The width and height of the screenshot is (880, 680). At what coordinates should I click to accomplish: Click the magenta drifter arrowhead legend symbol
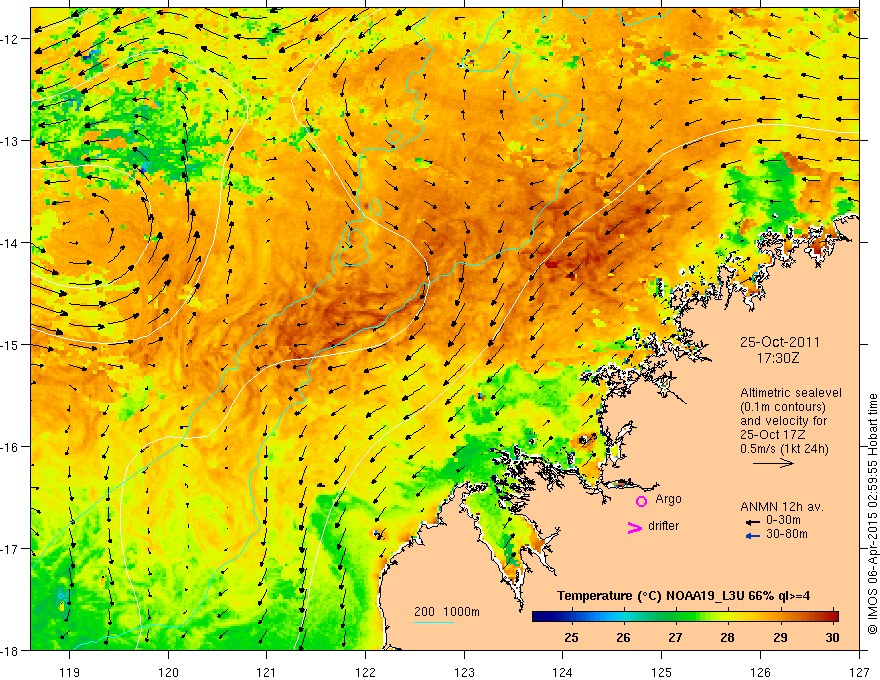[x=635, y=527]
